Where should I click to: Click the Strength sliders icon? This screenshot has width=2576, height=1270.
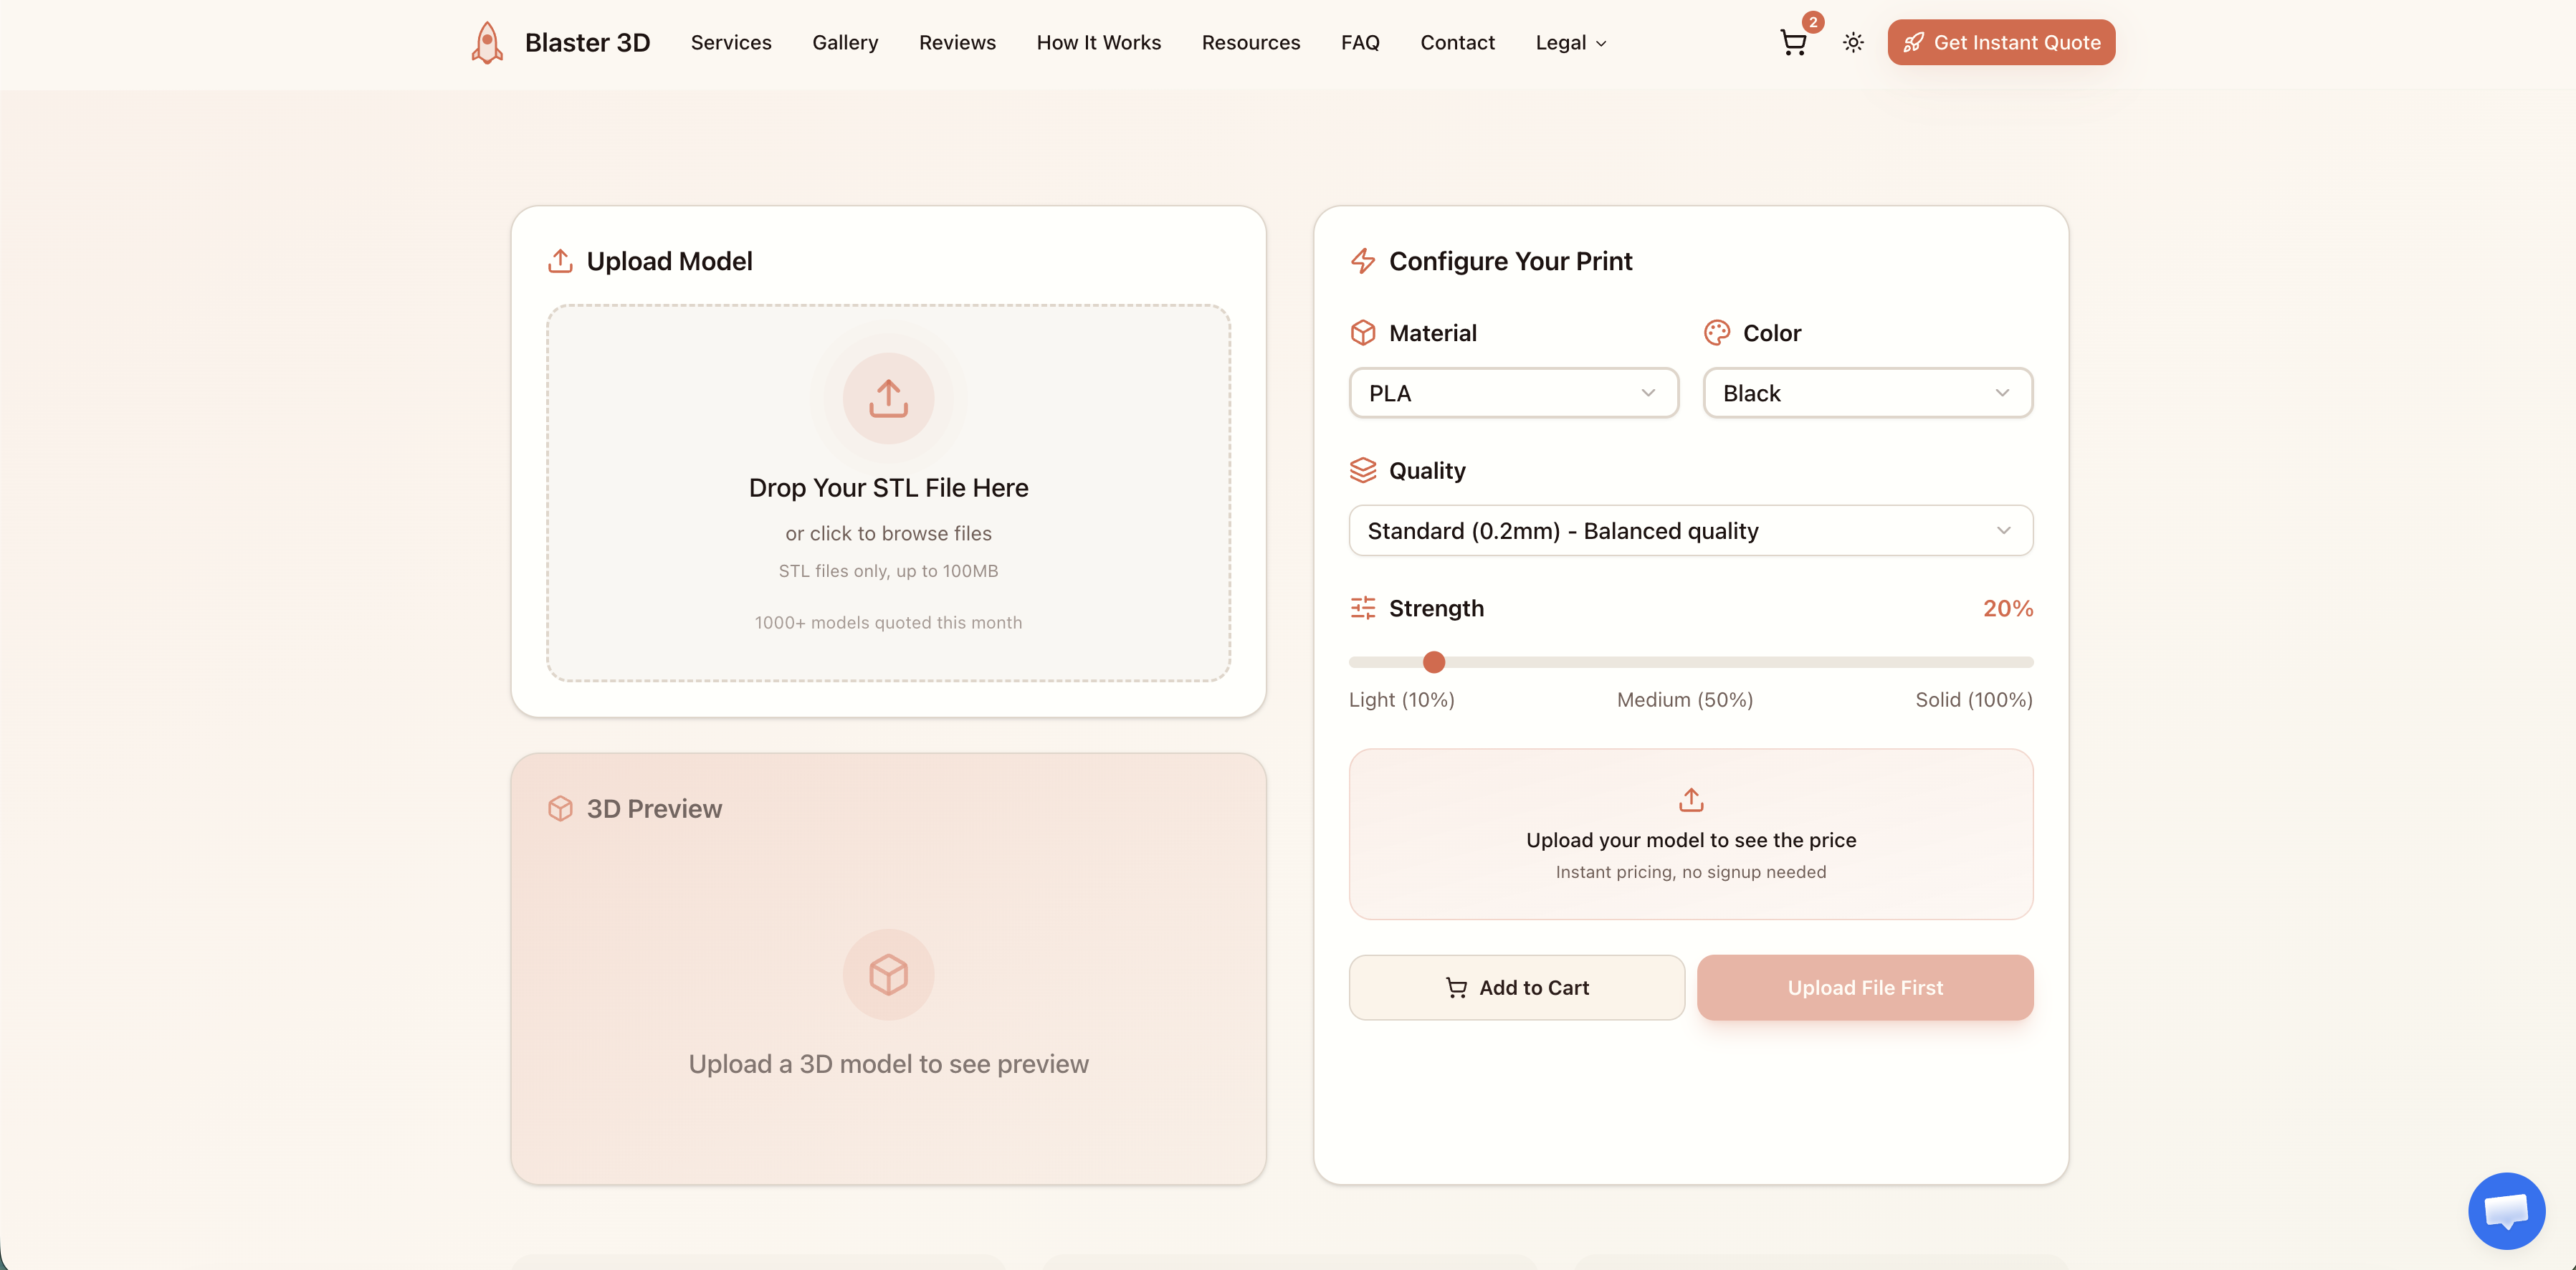1363,608
